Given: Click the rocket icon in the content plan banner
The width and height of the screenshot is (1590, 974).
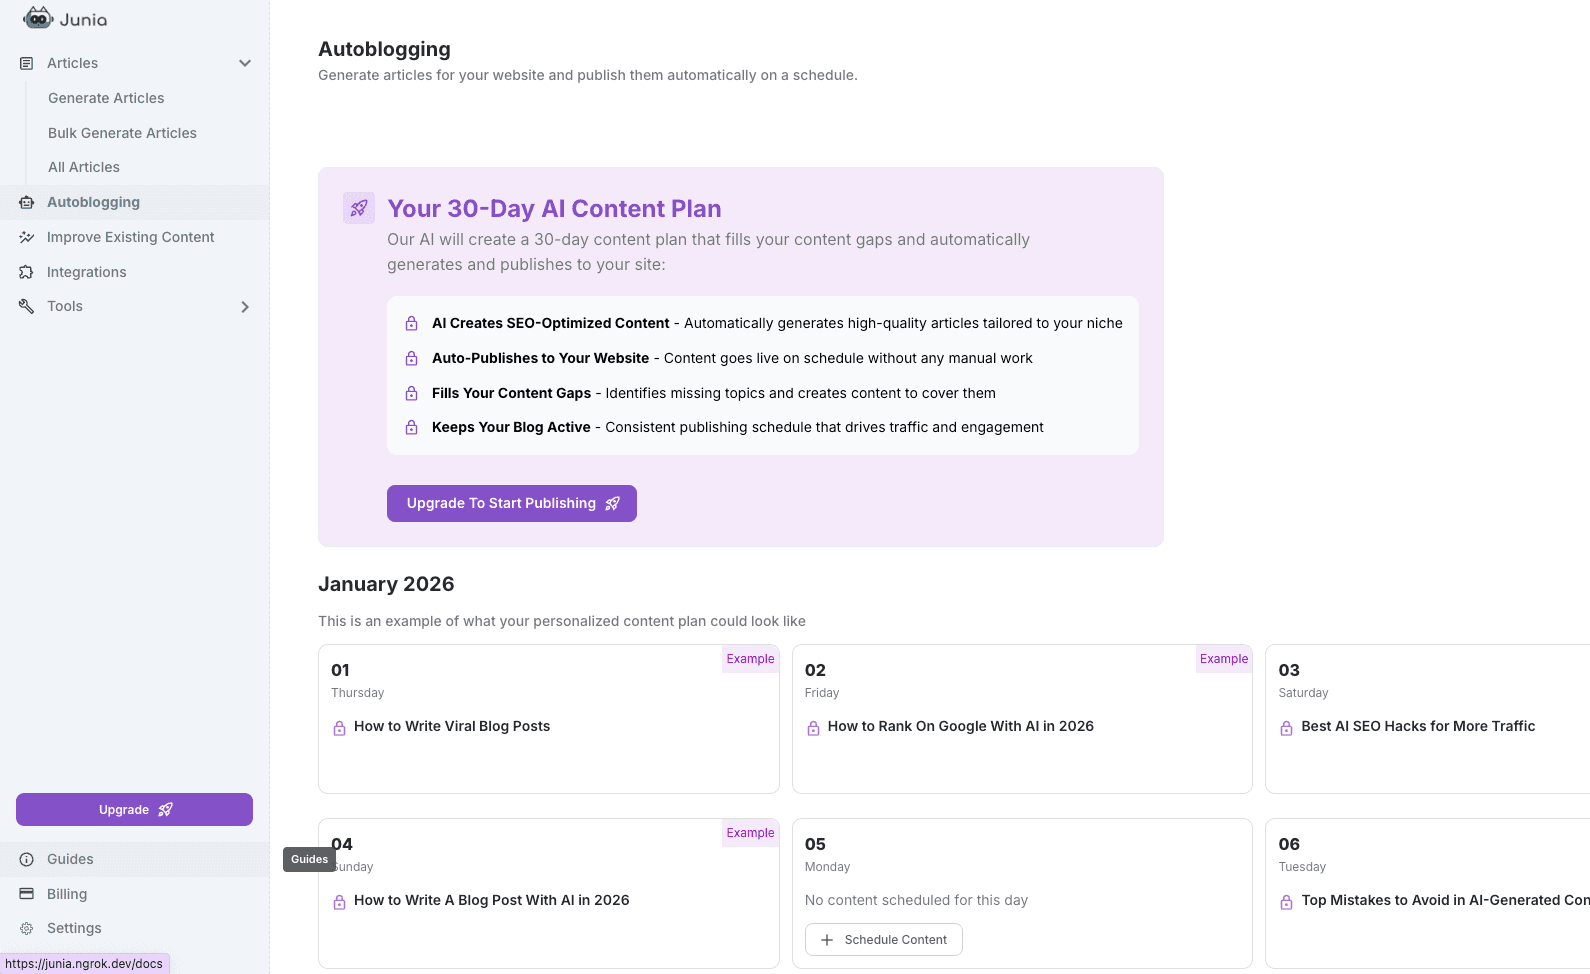Looking at the screenshot, I should click(x=358, y=208).
